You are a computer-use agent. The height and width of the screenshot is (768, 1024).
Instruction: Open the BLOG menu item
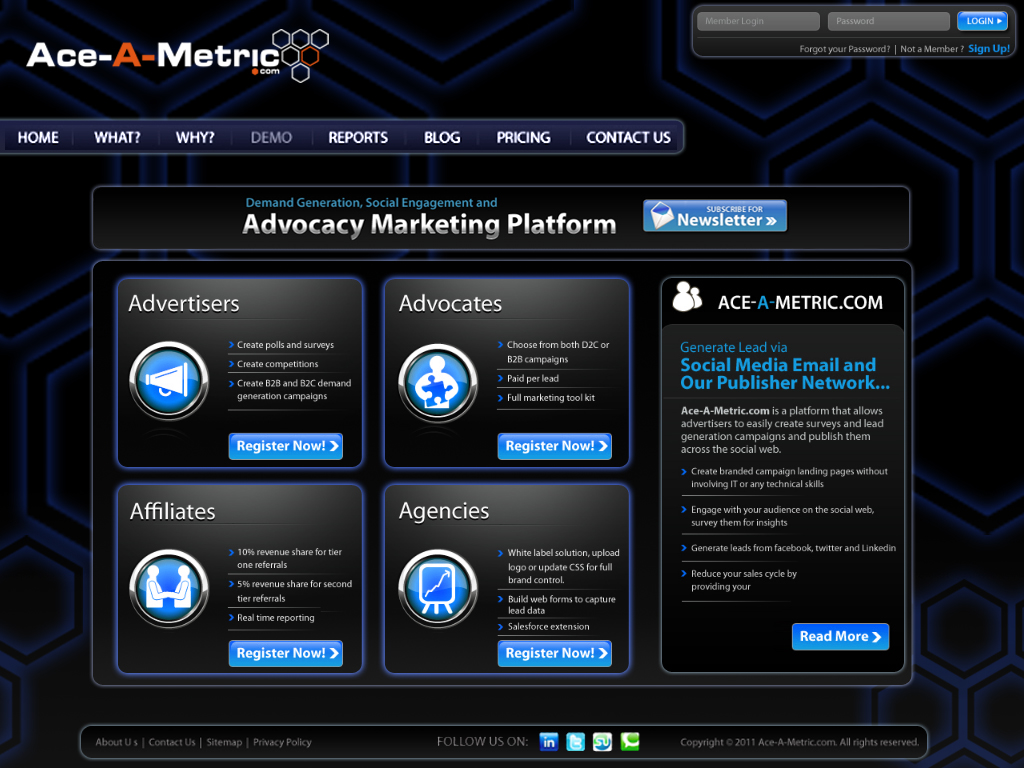442,138
